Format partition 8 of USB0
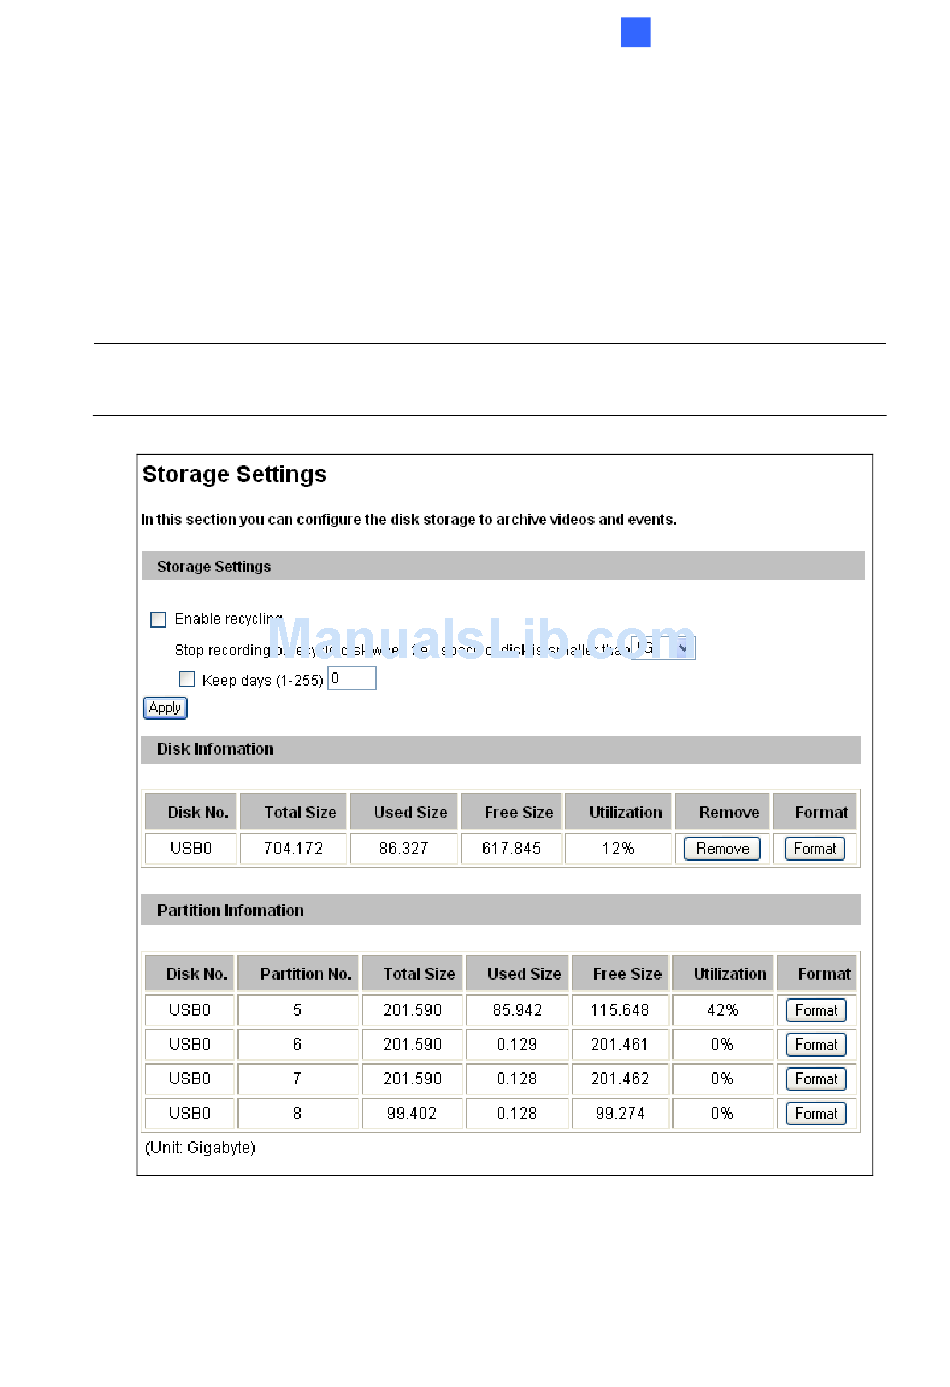Viewport: 950px width, 1387px height. point(816,1114)
